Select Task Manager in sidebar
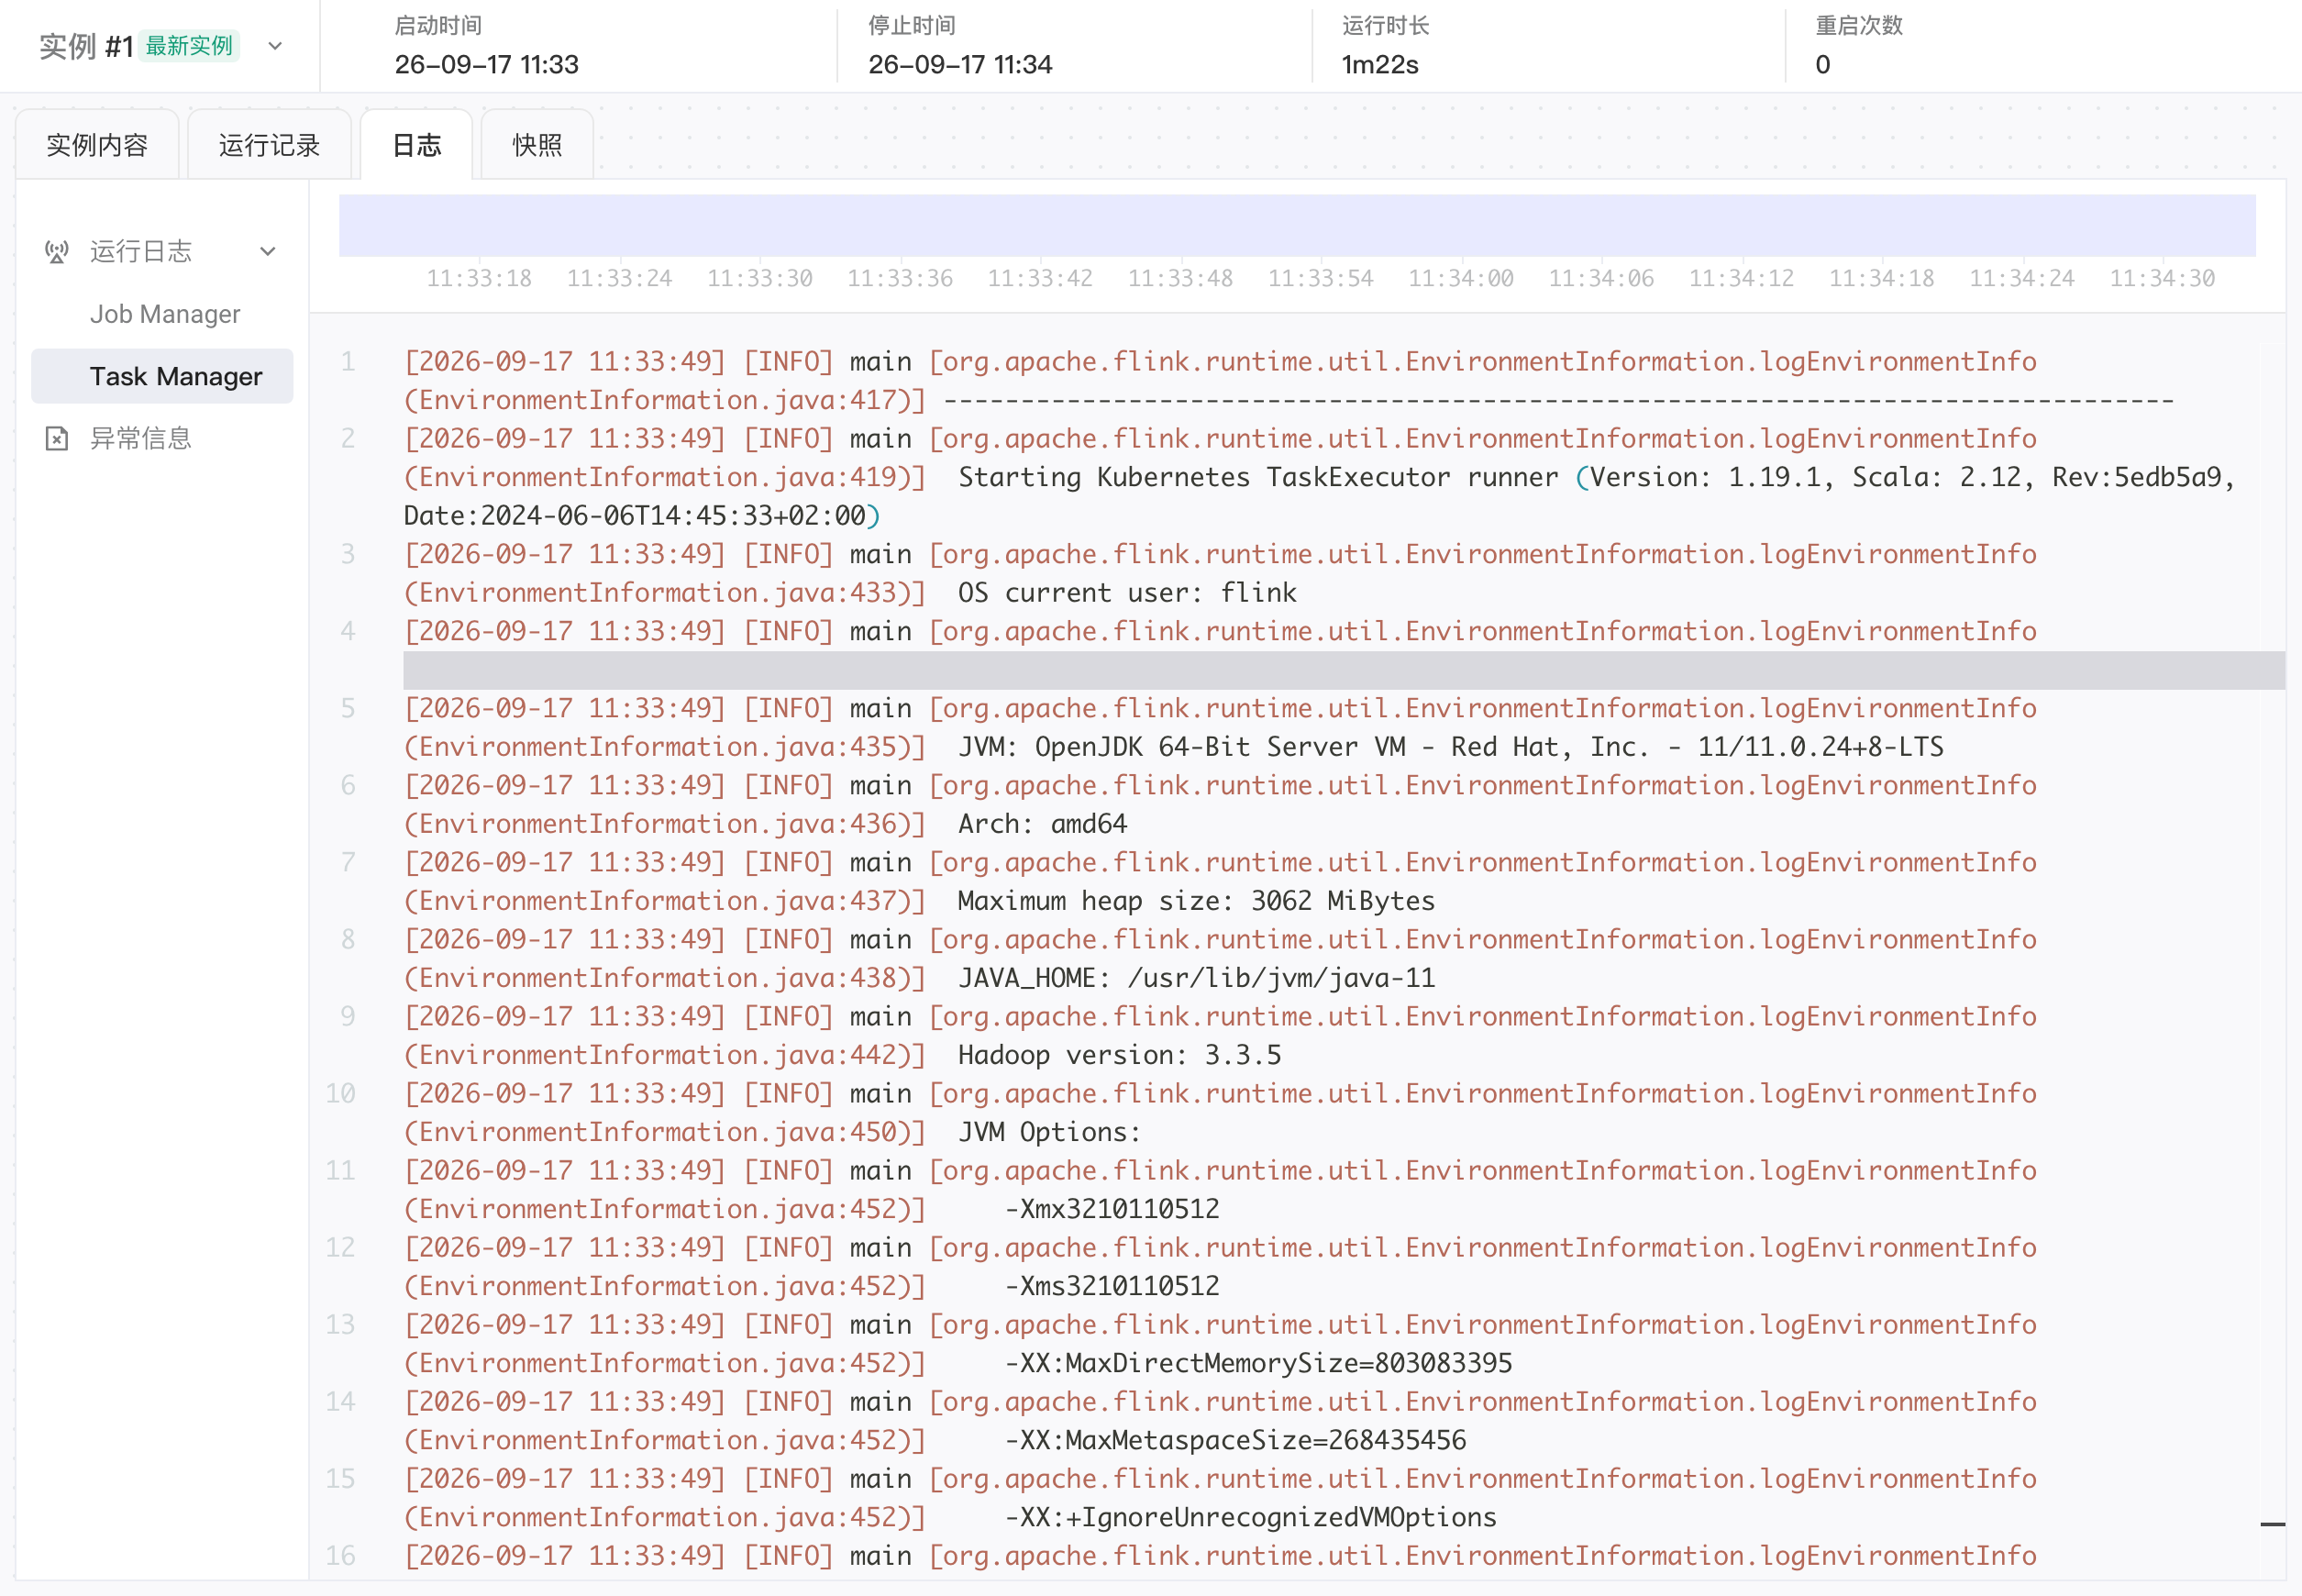 pyautogui.click(x=162, y=376)
